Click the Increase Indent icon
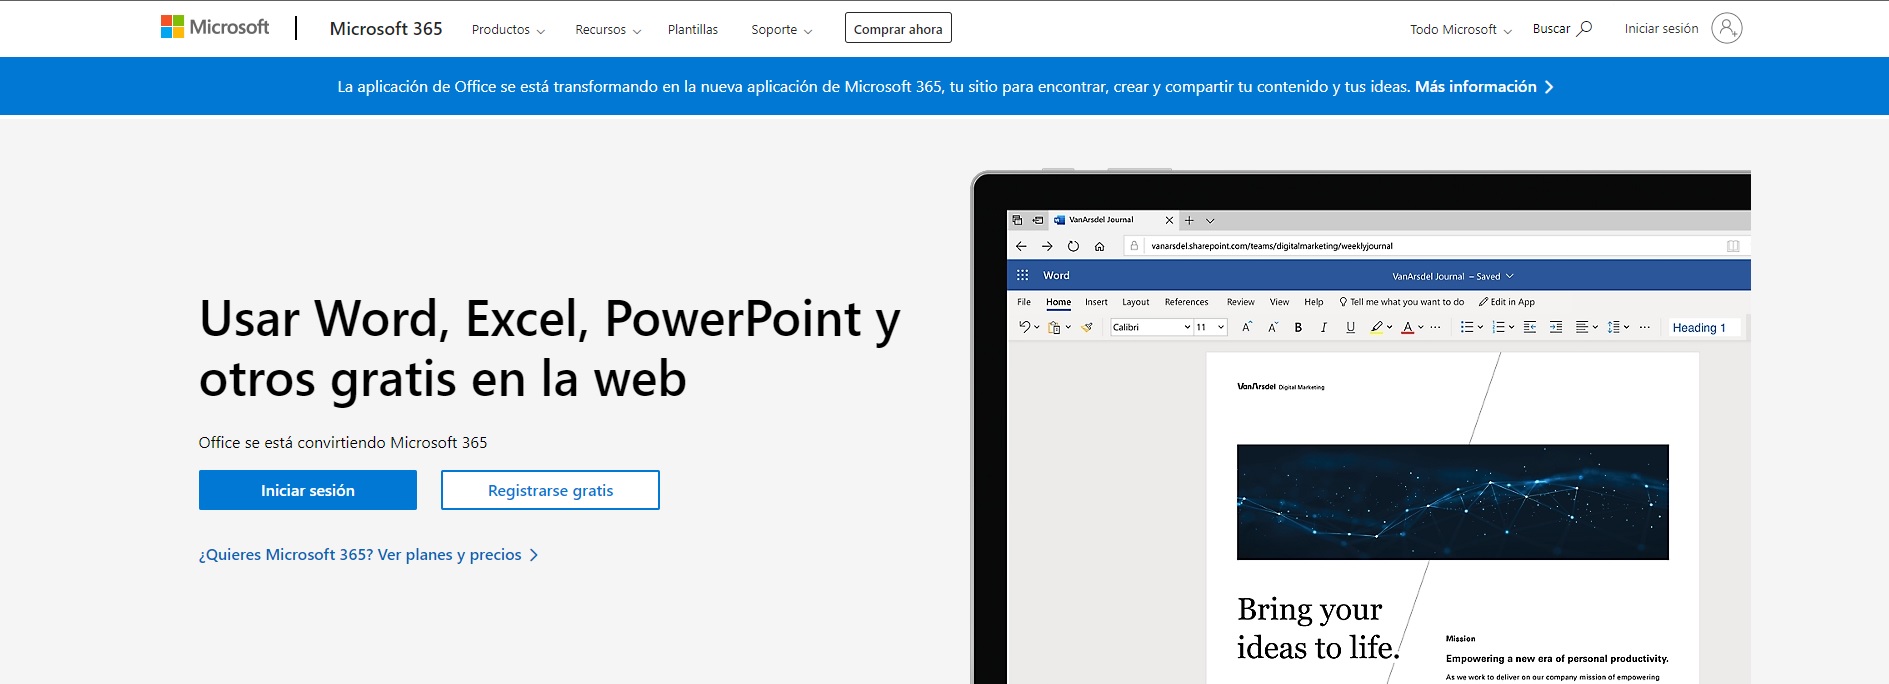1889x684 pixels. pyautogui.click(x=1556, y=327)
